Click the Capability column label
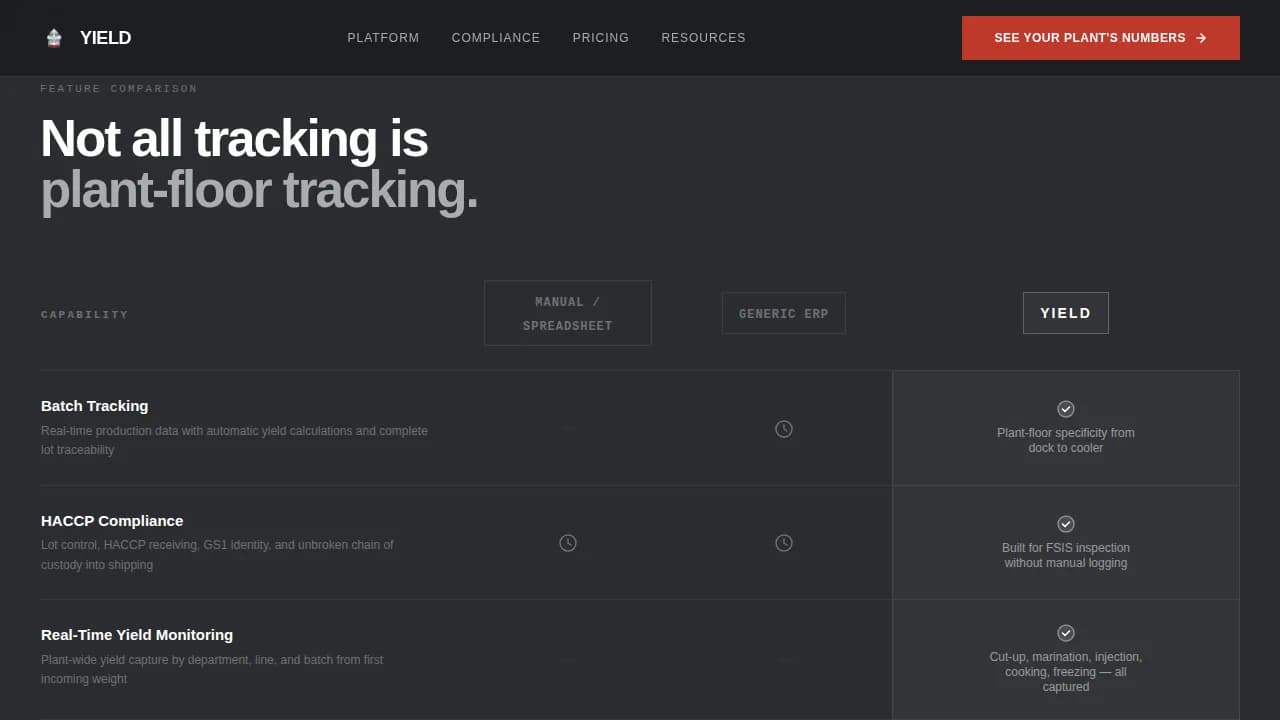 pos(85,314)
